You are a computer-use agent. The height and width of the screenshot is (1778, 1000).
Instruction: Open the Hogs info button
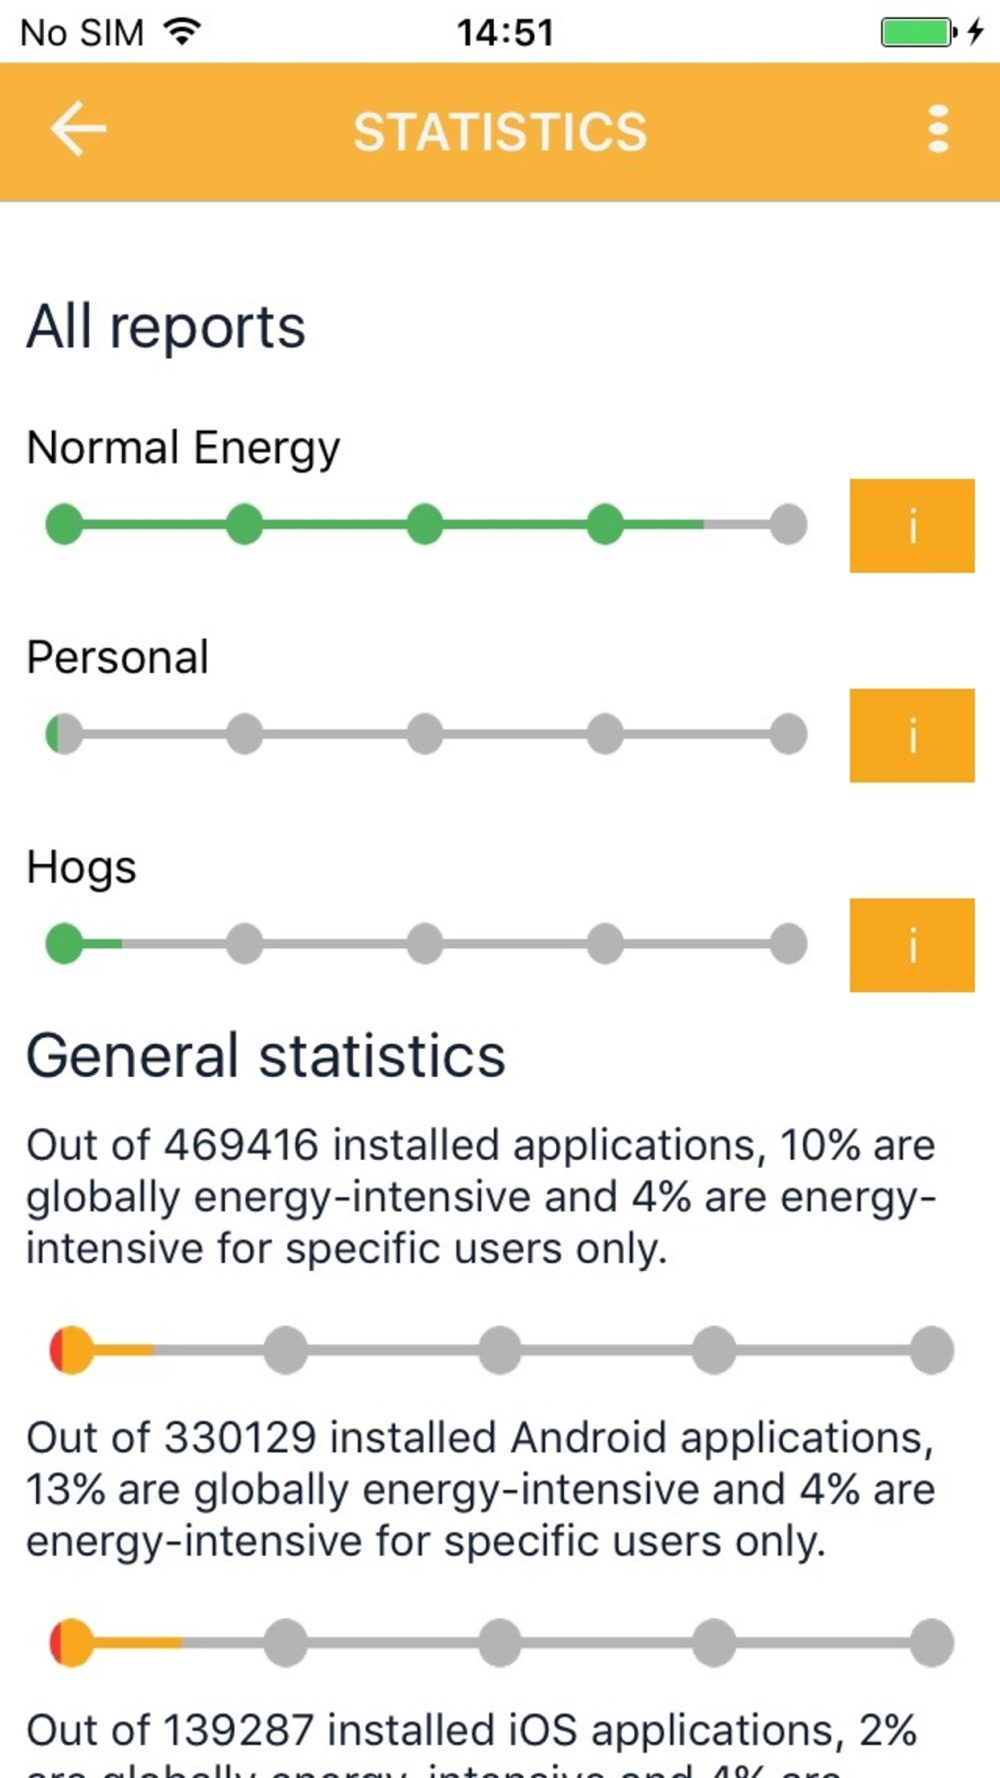click(912, 945)
